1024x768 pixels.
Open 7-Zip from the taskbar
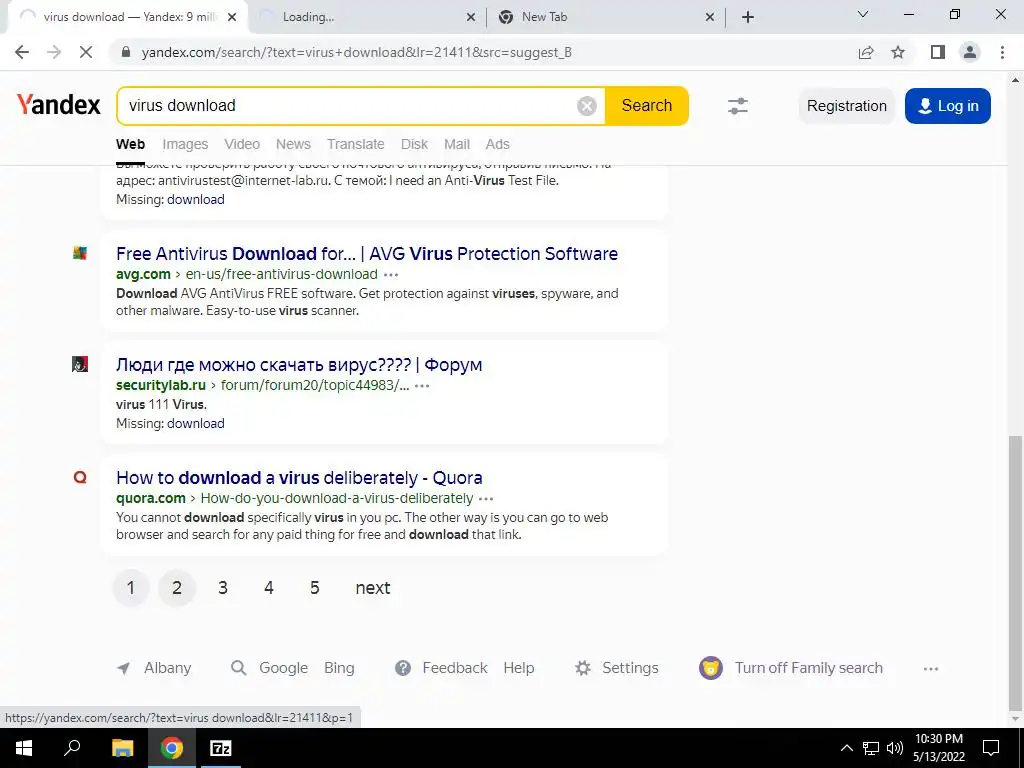point(221,748)
